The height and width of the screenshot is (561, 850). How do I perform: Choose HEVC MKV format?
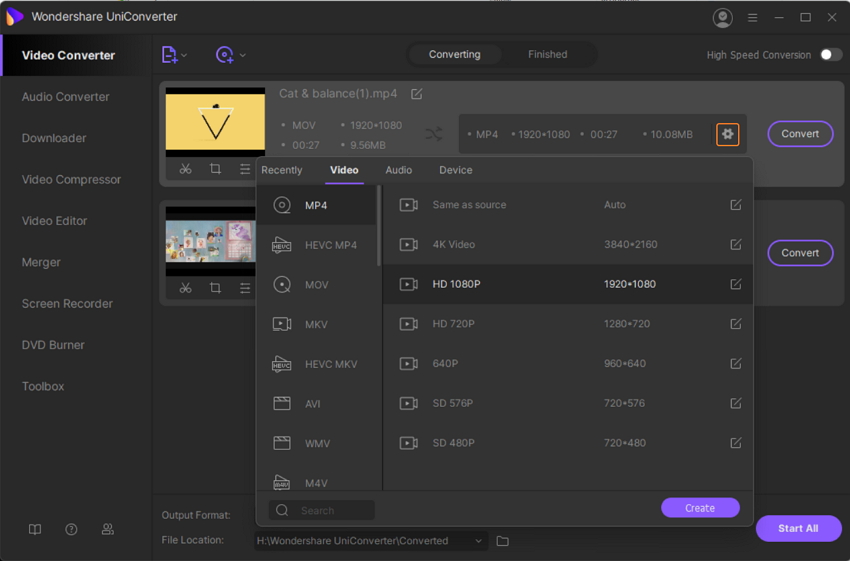coord(317,364)
